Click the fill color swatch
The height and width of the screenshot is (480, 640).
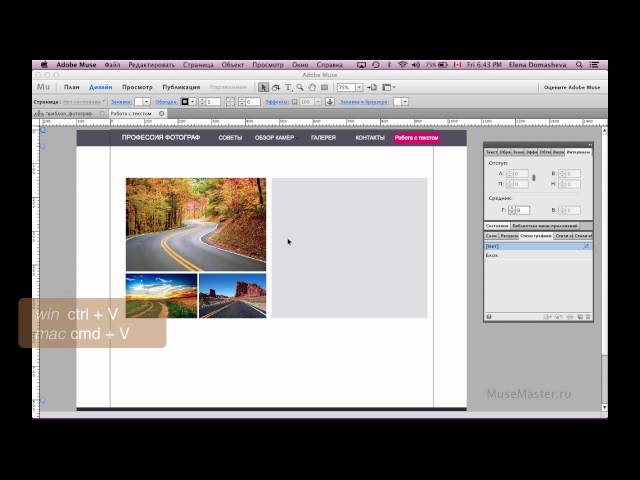(139, 102)
